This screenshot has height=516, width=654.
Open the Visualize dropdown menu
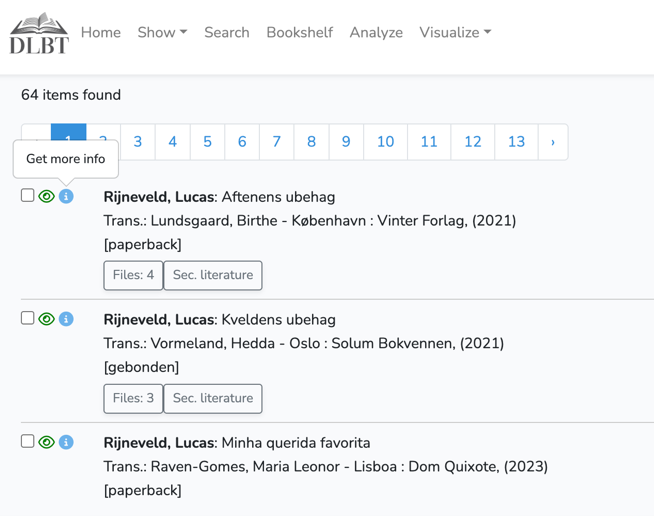tap(455, 32)
